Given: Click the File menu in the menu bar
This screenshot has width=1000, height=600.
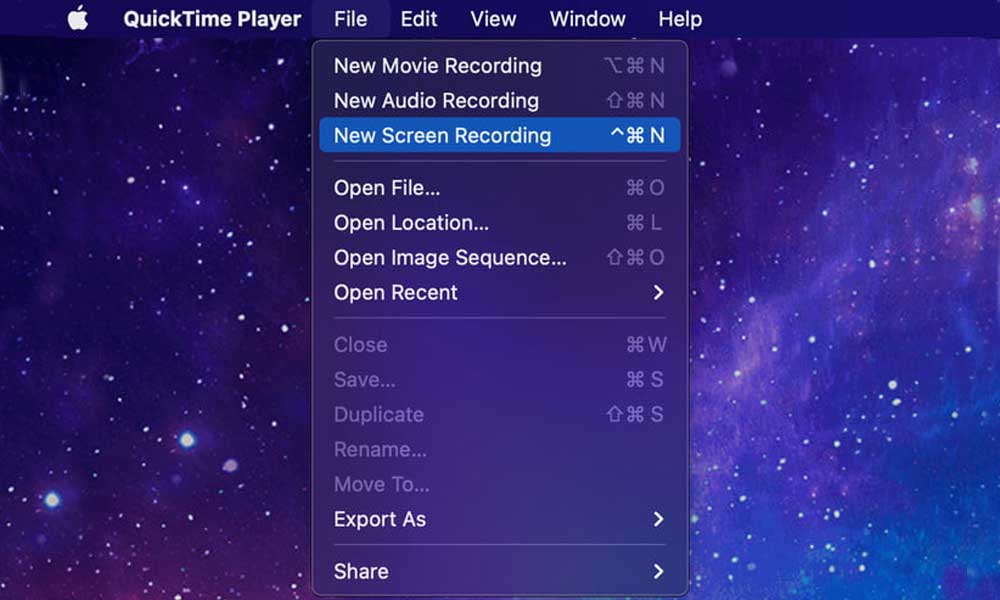Looking at the screenshot, I should point(351,17).
